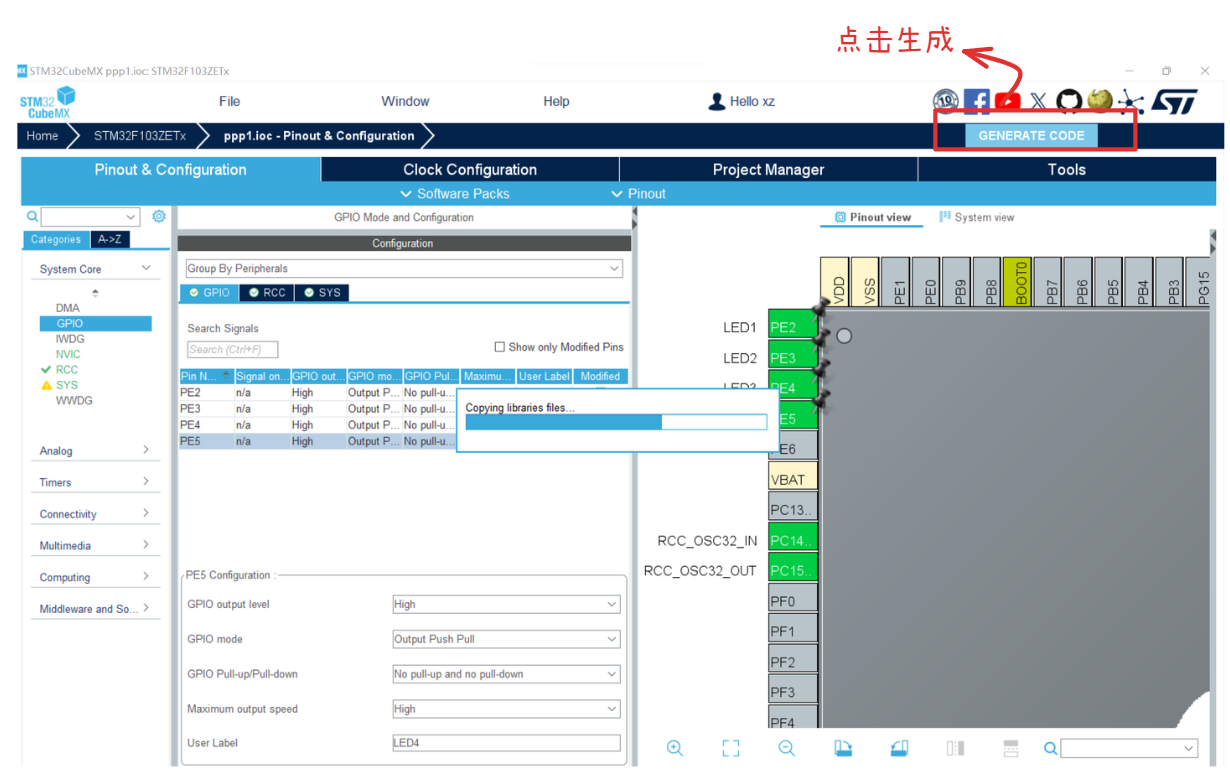Click the User Label field containing LED4
1230x775 pixels.
pos(506,743)
